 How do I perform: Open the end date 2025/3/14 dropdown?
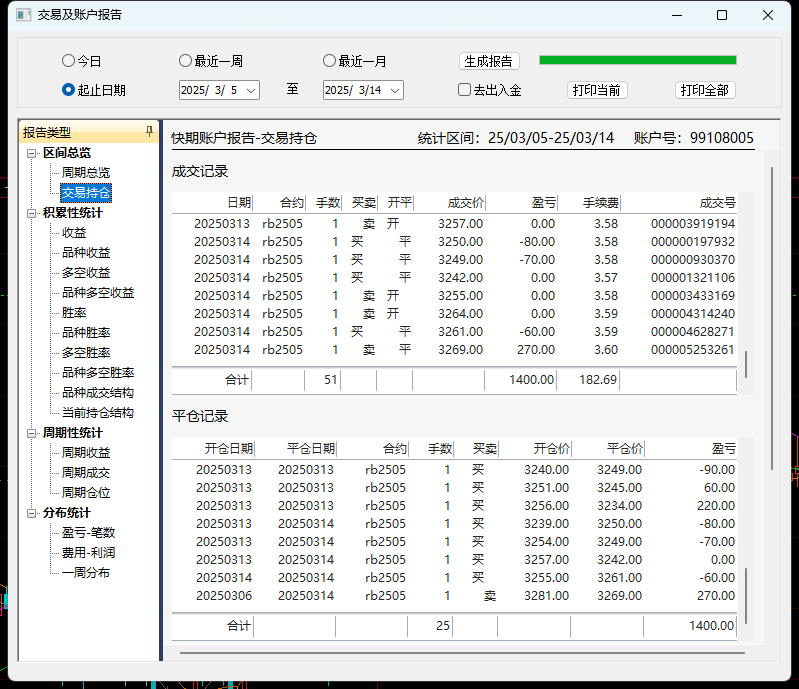[394, 90]
